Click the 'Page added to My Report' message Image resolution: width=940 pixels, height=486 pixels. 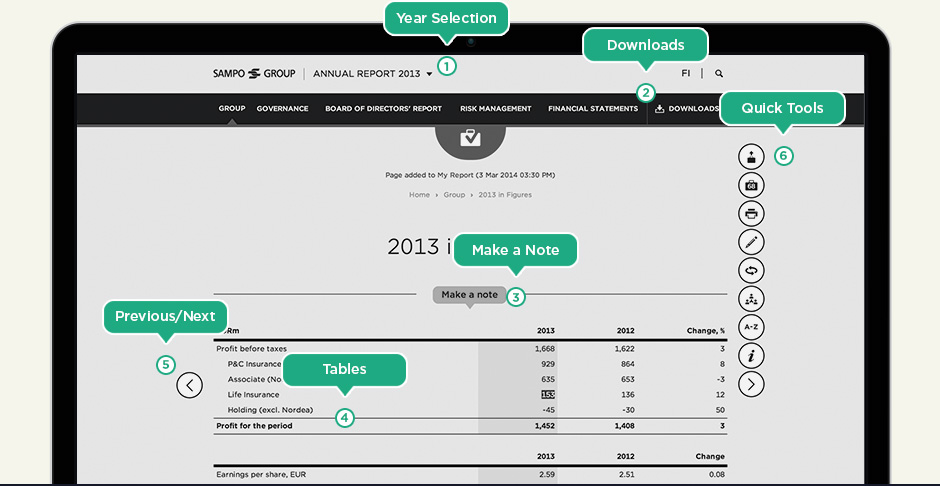(470, 176)
